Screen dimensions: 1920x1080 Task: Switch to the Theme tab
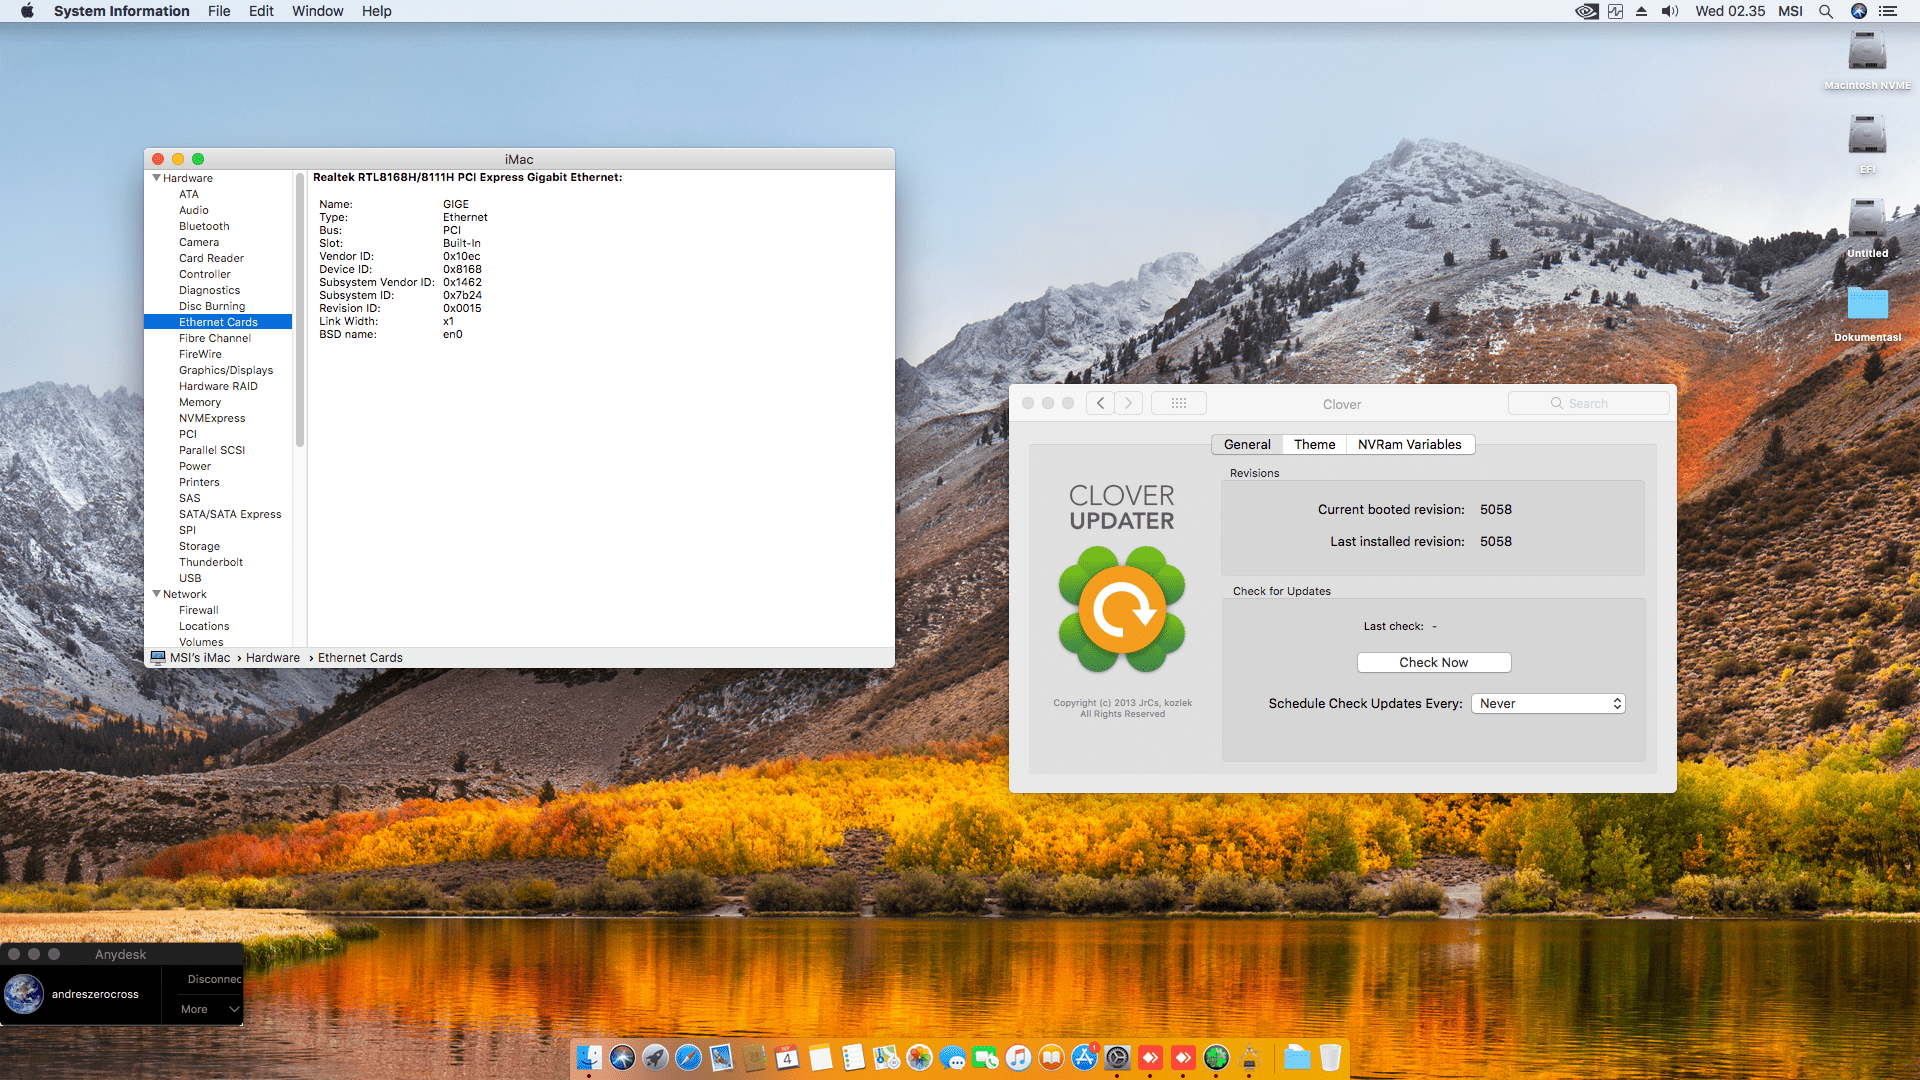(x=1314, y=444)
